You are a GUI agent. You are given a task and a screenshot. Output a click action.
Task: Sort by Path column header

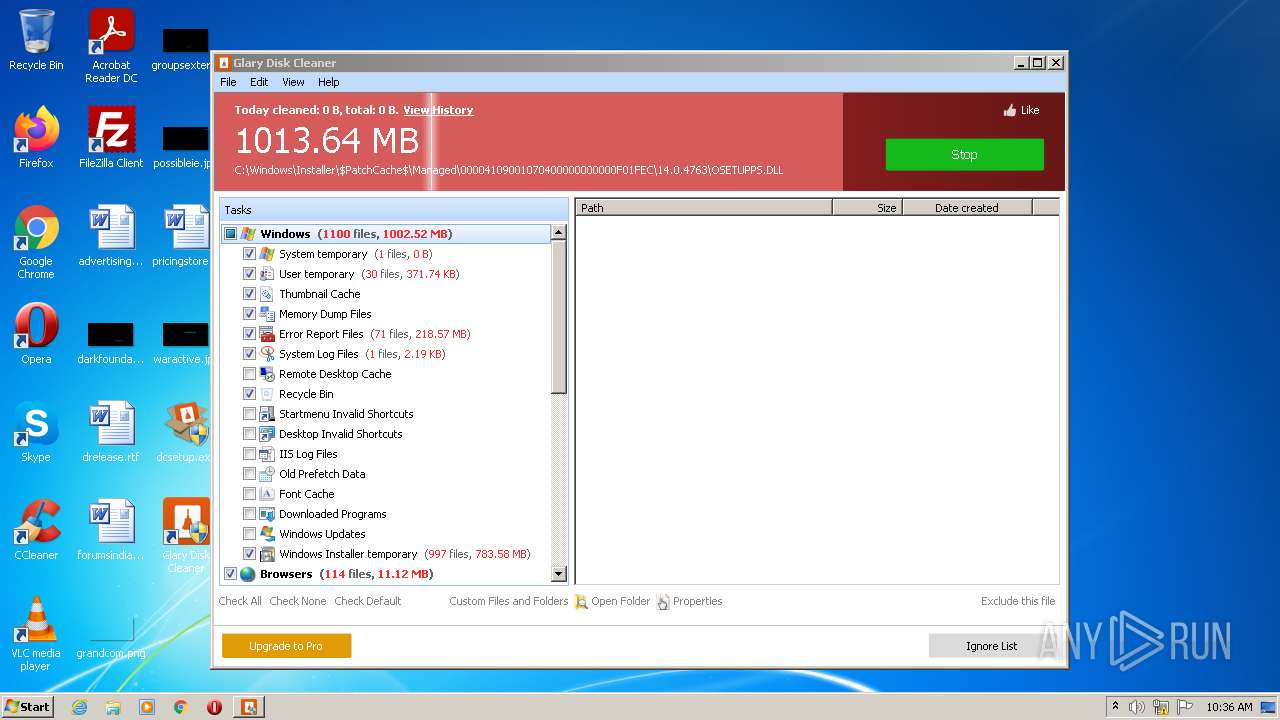tap(704, 207)
